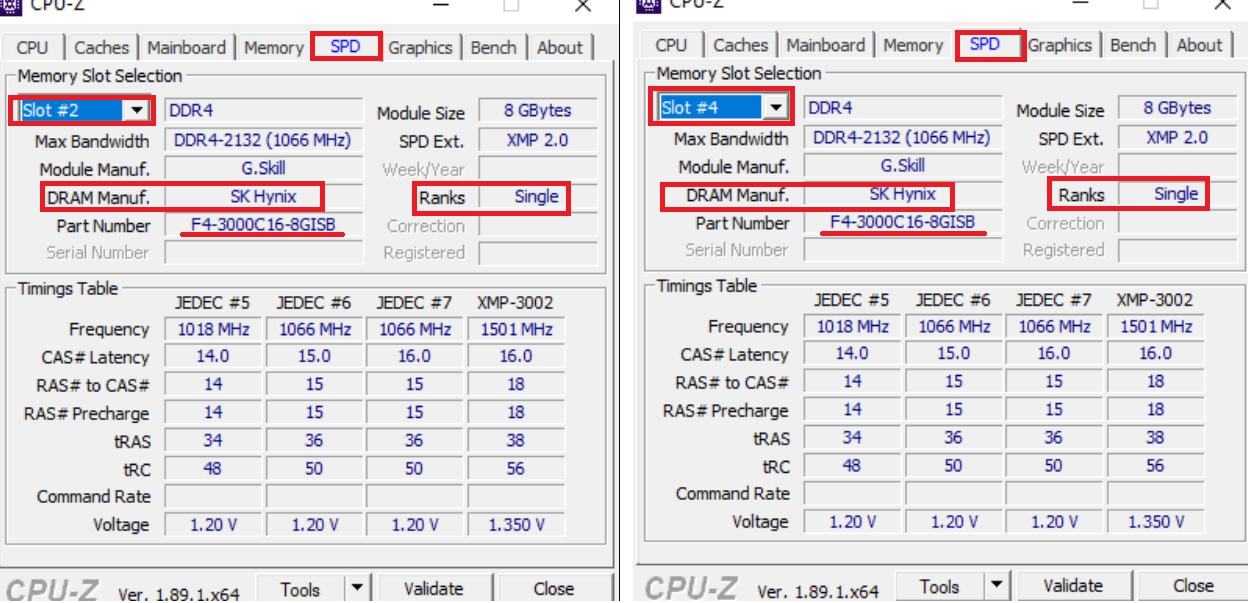This screenshot has width=1248, height=603.
Task: Select SPD tab in left CPU-Z window
Action: coord(345,46)
